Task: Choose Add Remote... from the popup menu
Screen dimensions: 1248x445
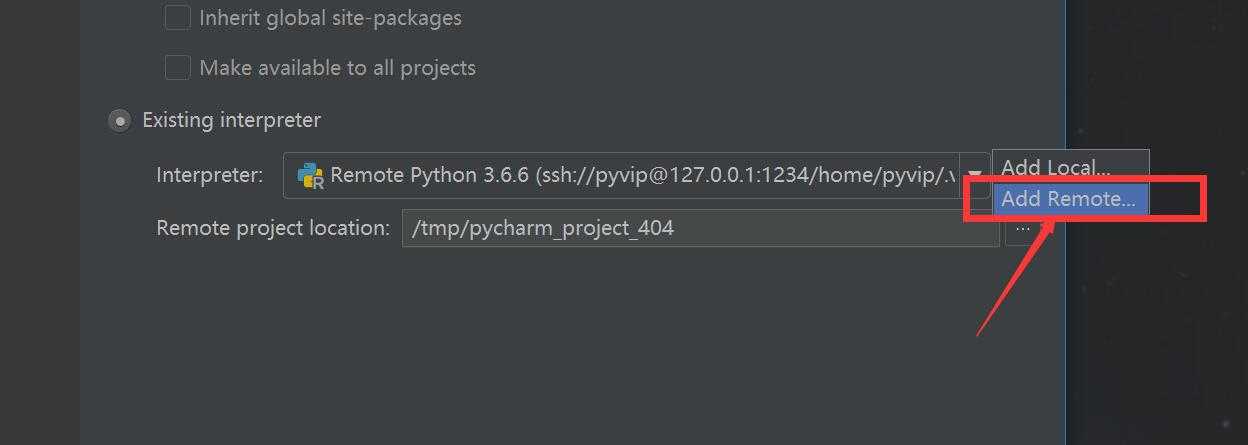Action: tap(1070, 198)
